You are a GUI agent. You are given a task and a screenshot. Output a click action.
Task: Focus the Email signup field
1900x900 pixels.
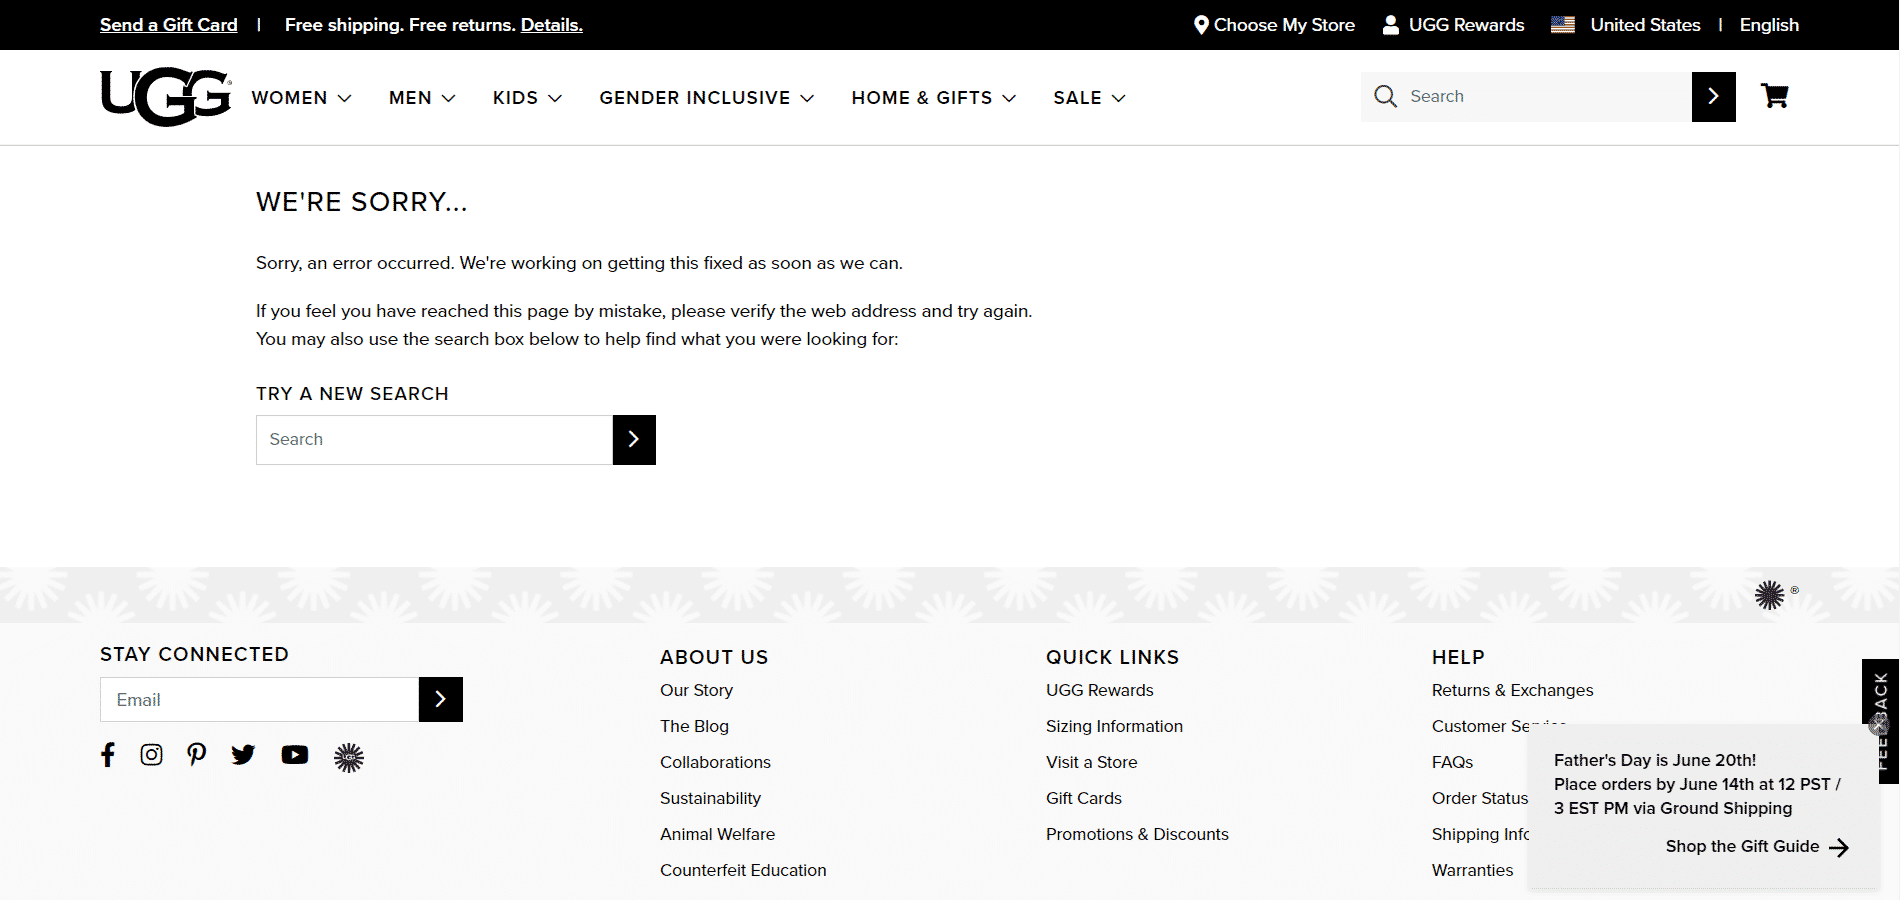(259, 699)
